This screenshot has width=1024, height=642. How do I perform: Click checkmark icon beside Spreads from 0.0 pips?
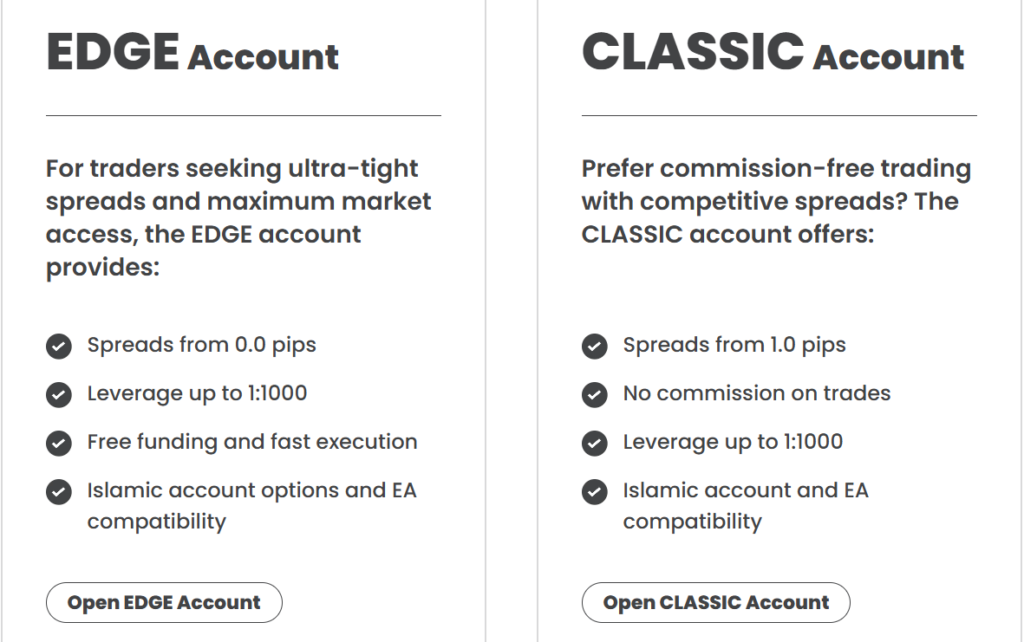59,346
